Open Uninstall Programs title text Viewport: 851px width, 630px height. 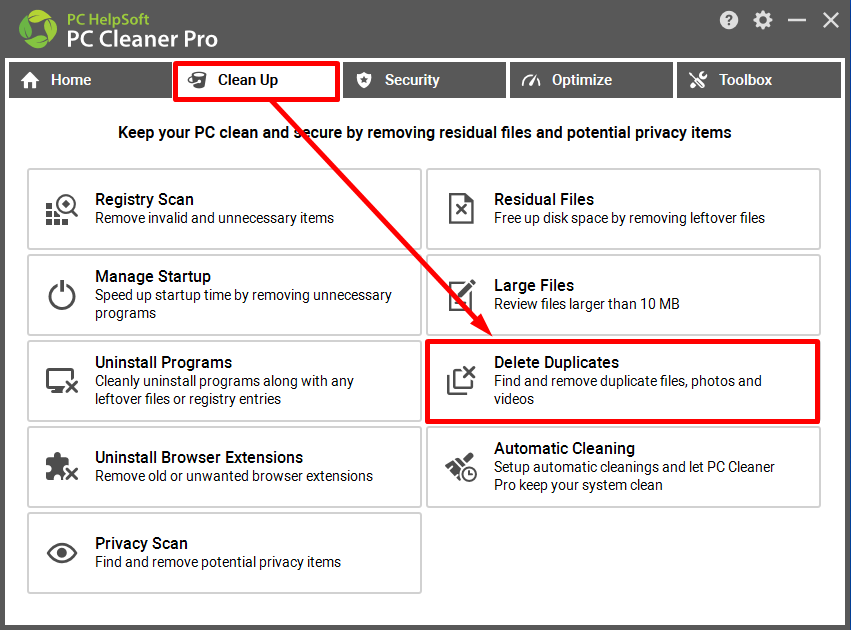163,362
